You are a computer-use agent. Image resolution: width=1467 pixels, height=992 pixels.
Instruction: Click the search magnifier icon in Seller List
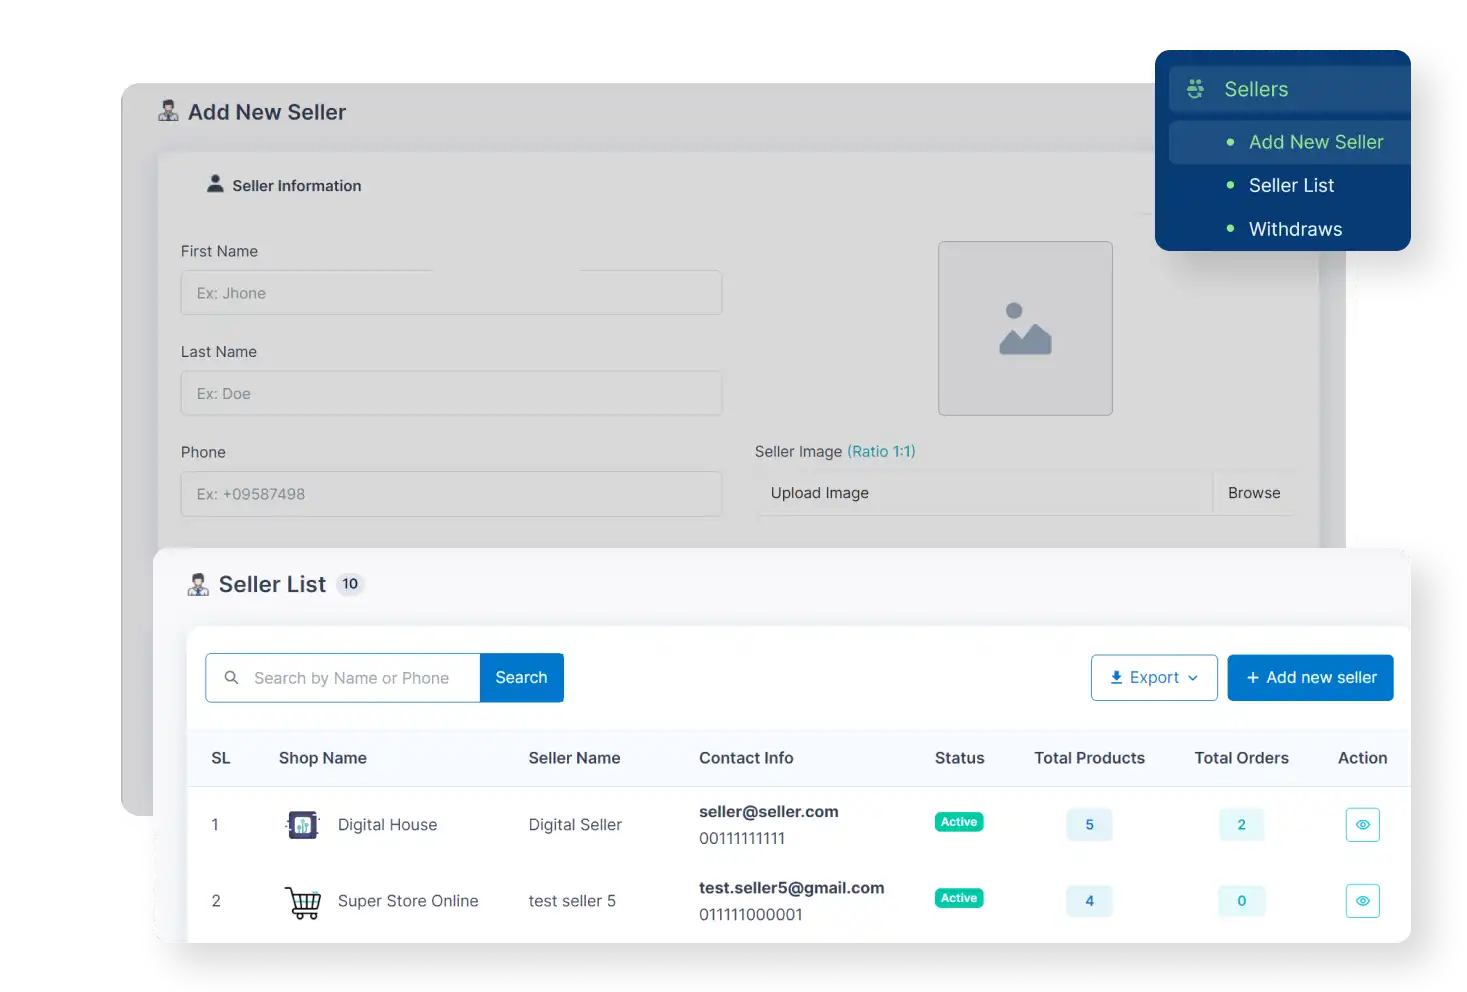point(231,678)
